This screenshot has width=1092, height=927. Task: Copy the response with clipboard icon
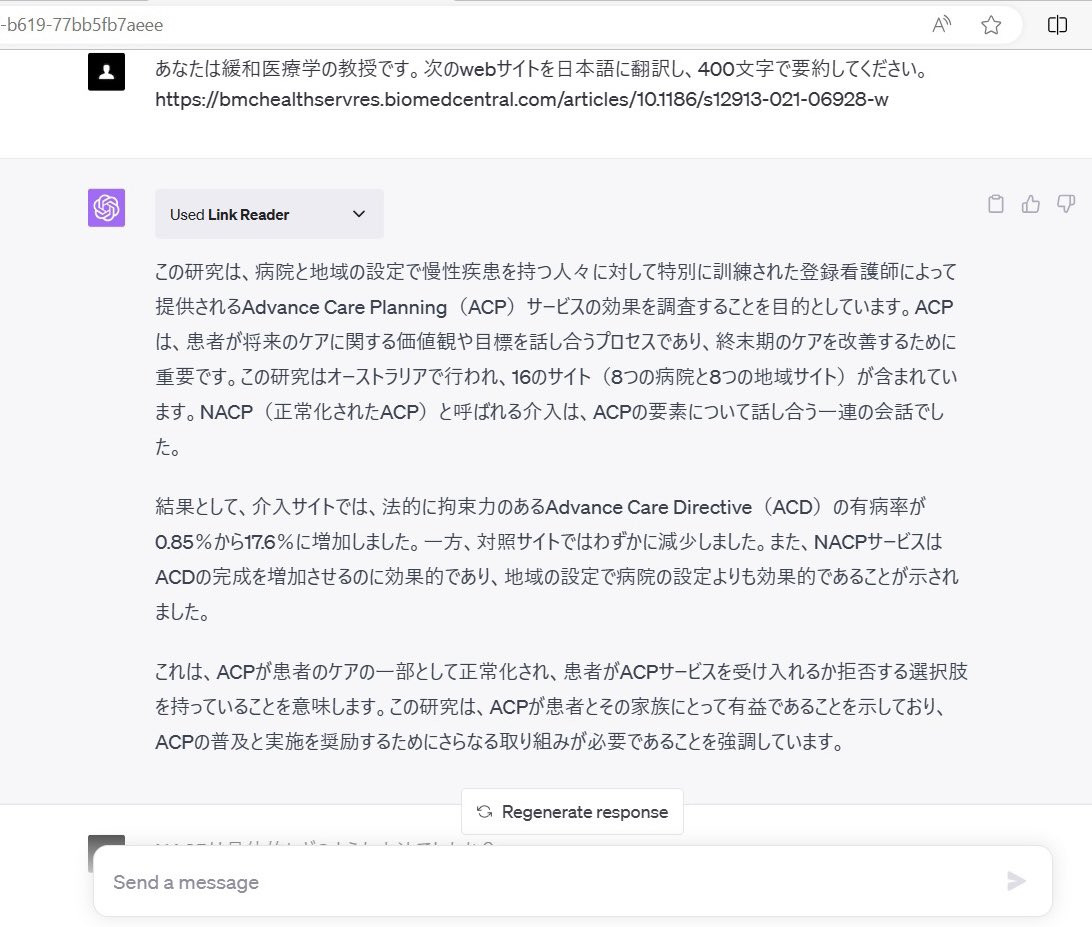click(996, 203)
